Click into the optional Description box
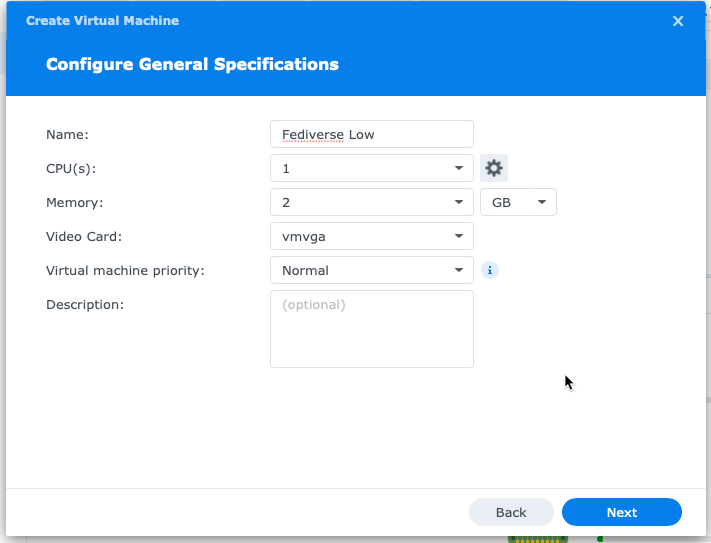This screenshot has height=543, width=711. 371,329
